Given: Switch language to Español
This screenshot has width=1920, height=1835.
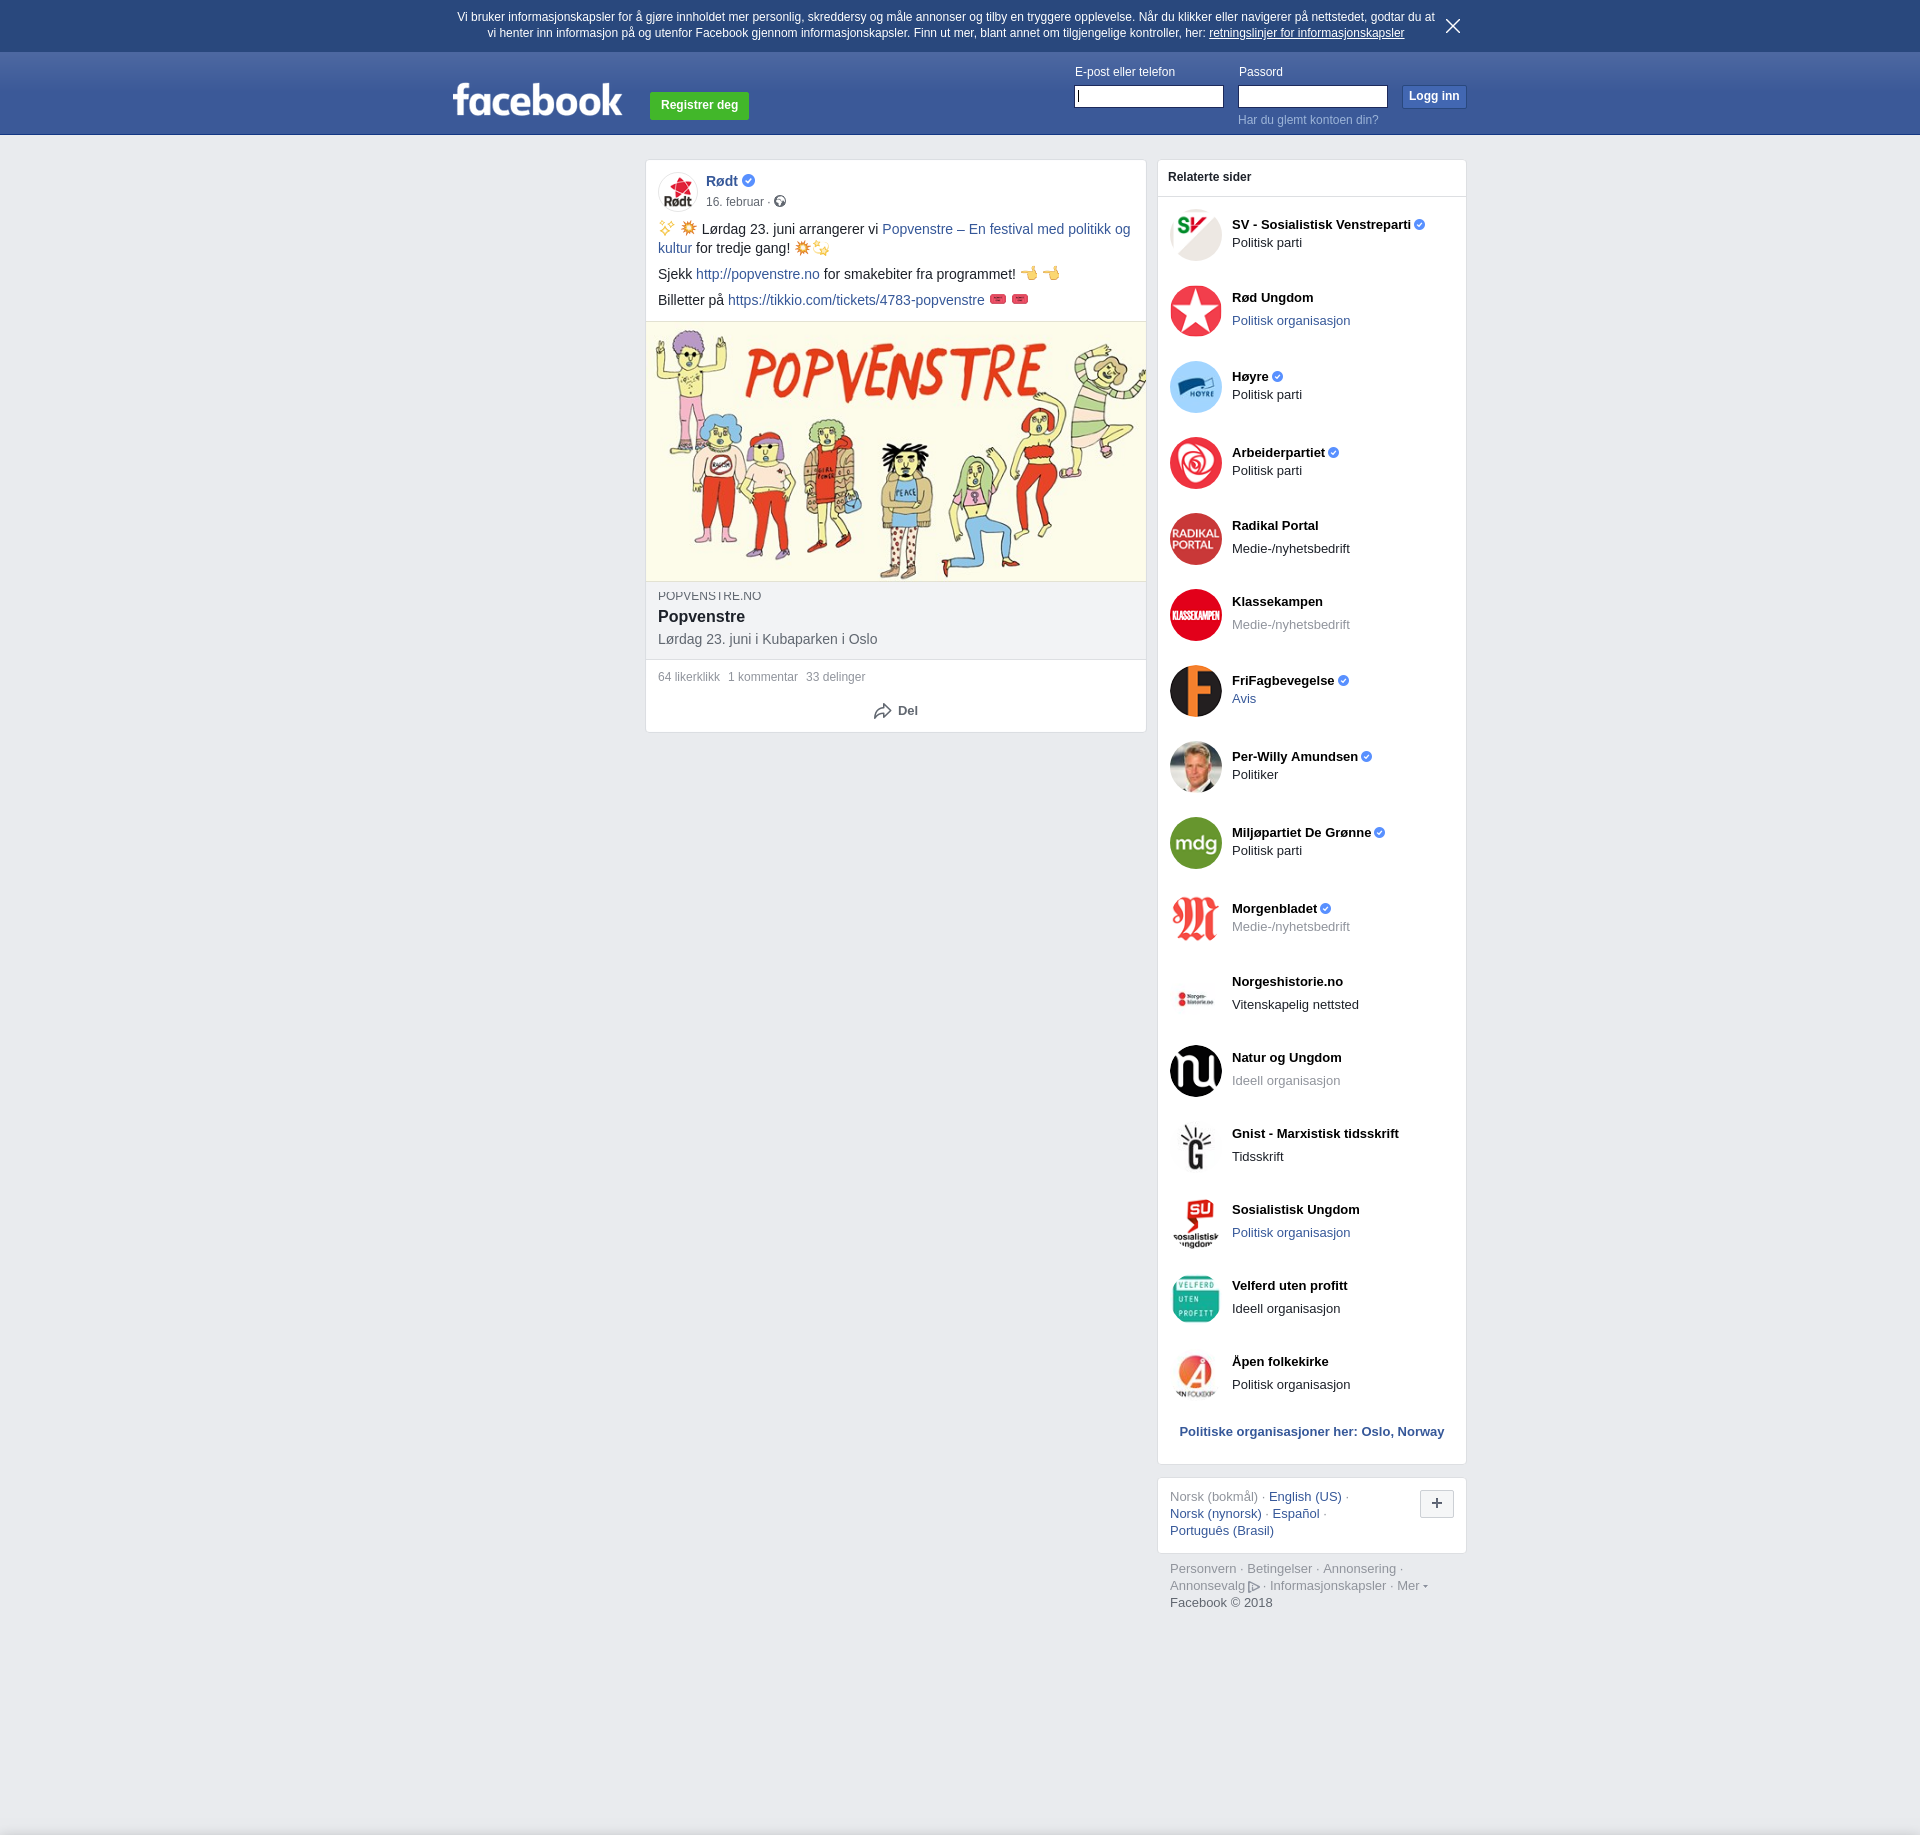Looking at the screenshot, I should coord(1296,1514).
